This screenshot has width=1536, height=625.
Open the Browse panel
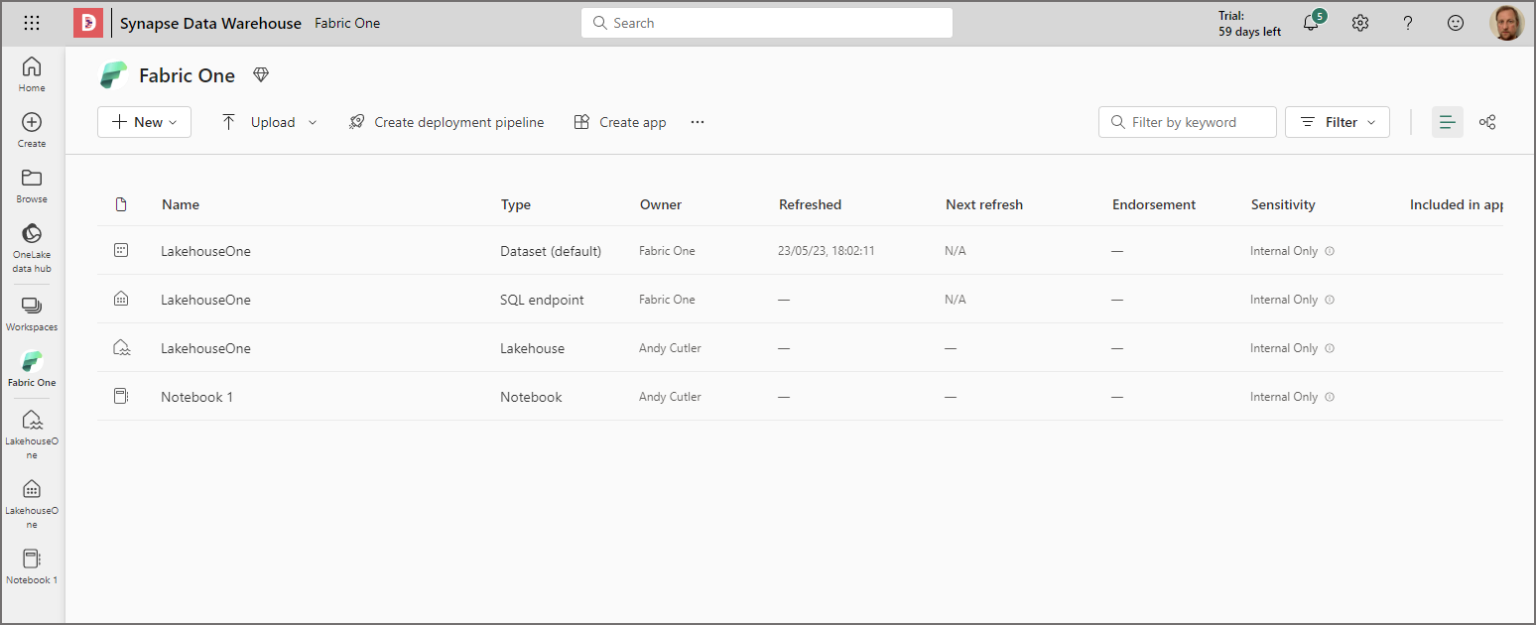[31, 180]
